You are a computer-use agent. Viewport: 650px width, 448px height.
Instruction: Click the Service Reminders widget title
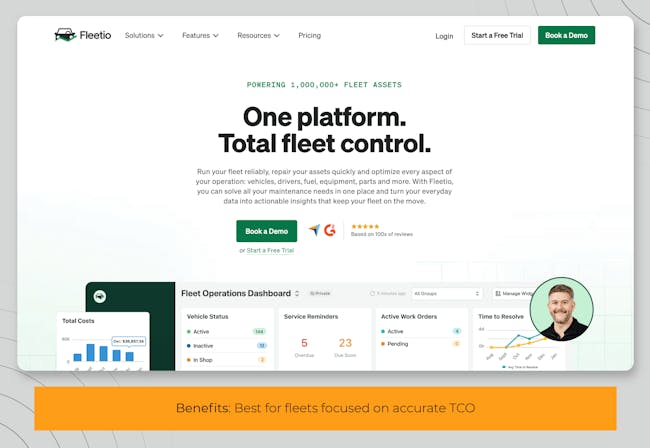[x=311, y=317]
